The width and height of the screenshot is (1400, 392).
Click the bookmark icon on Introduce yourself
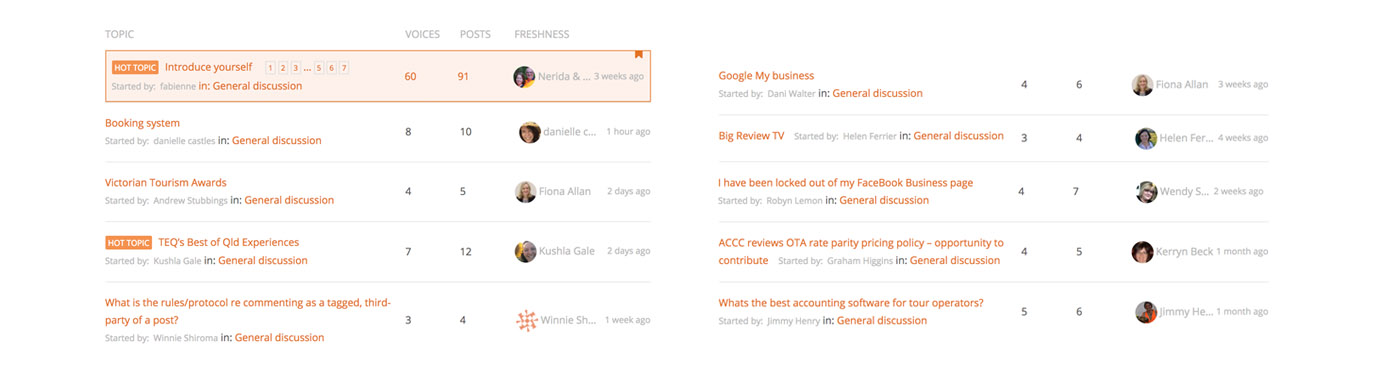[638, 55]
